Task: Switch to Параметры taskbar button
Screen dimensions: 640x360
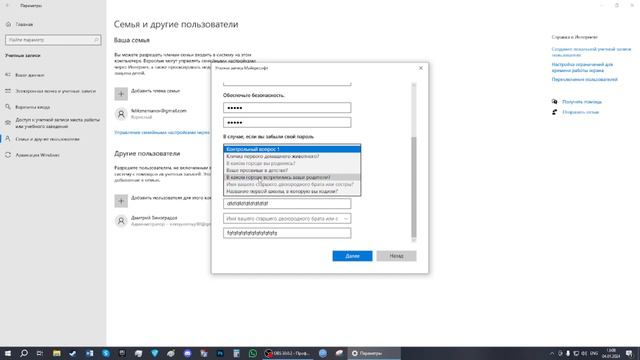Action: point(374,353)
